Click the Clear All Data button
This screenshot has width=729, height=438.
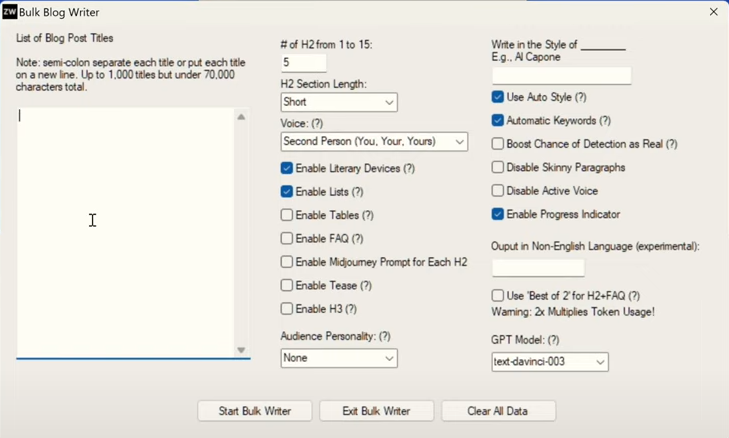click(x=498, y=411)
